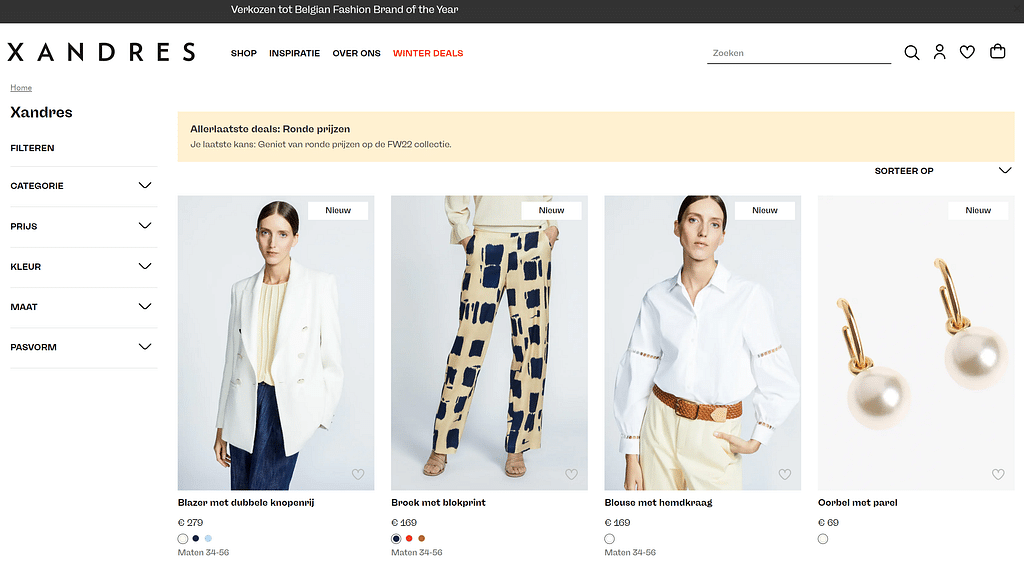Open the Winter Deals menu item
Viewport: 1024px width, 577px height.
(428, 53)
